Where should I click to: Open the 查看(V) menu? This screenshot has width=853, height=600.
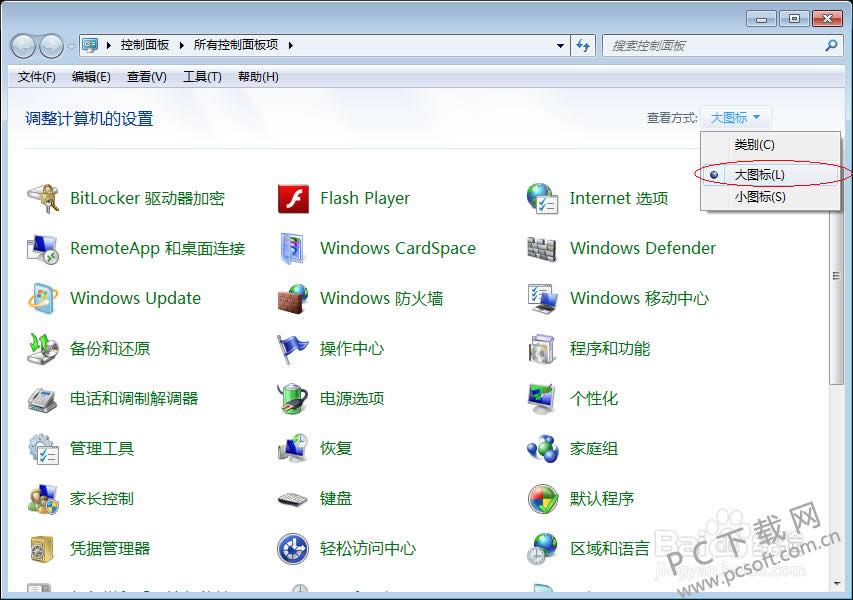pyautogui.click(x=145, y=76)
